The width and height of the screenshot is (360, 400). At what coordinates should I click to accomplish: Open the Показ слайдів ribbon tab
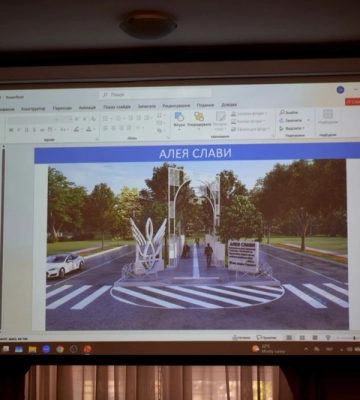(x=117, y=107)
